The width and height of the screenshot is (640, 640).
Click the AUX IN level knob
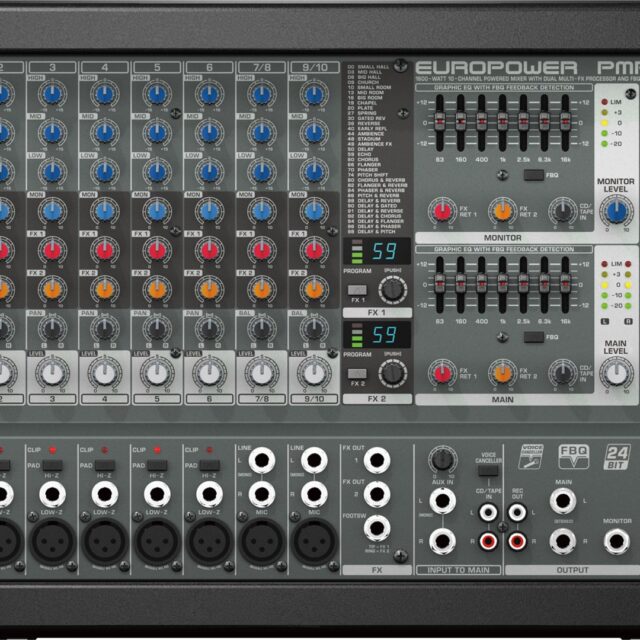click(440, 459)
